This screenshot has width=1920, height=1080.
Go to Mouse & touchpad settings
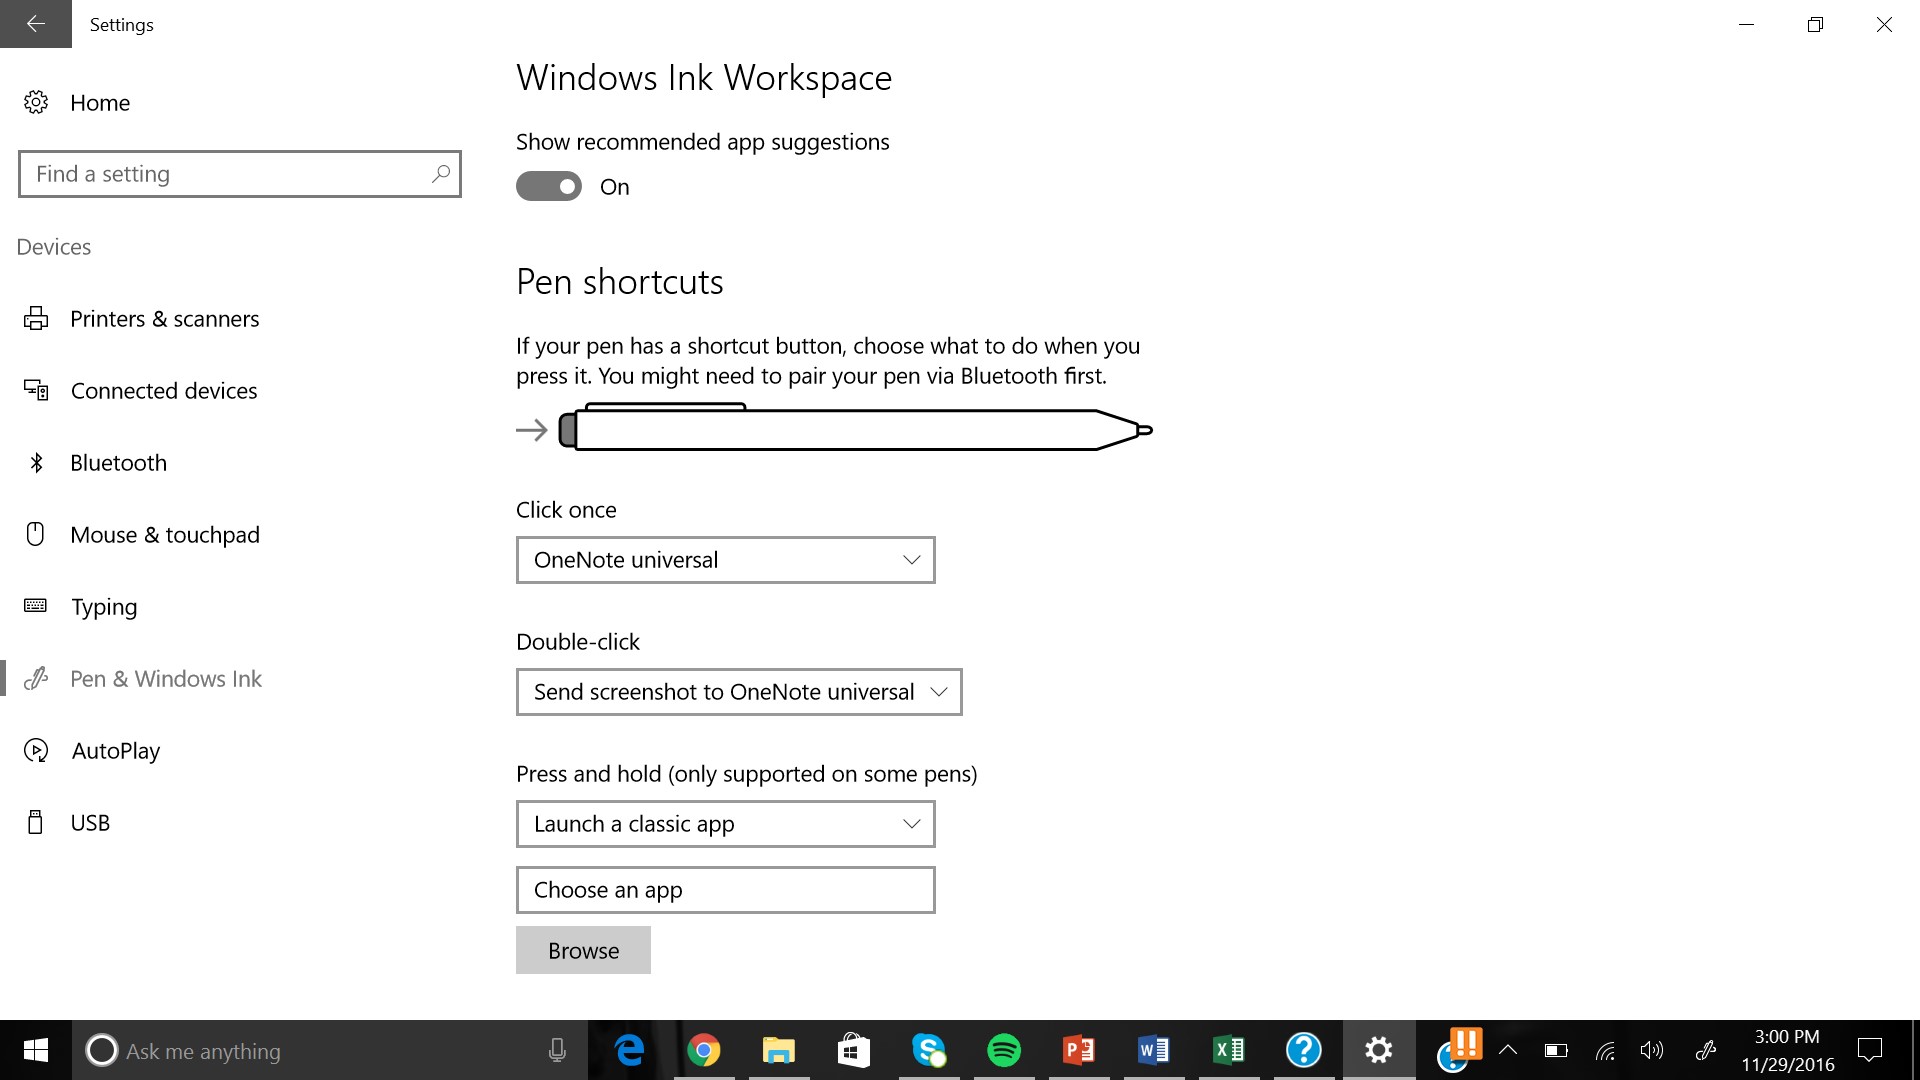point(165,535)
